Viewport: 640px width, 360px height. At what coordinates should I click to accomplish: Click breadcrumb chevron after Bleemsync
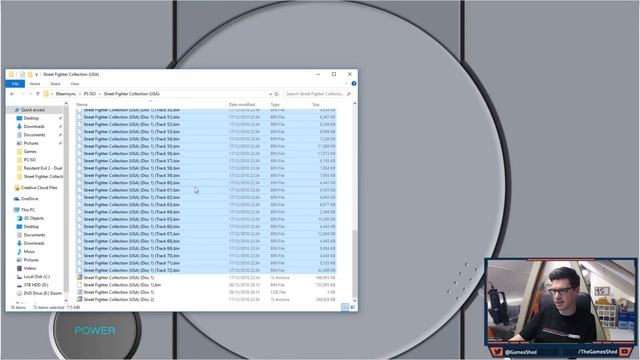tap(80, 94)
